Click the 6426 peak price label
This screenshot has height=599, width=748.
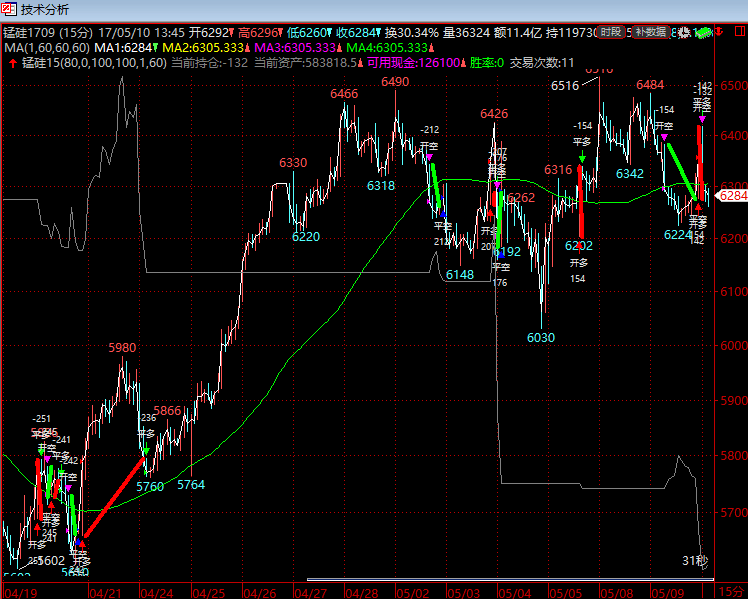(494, 114)
